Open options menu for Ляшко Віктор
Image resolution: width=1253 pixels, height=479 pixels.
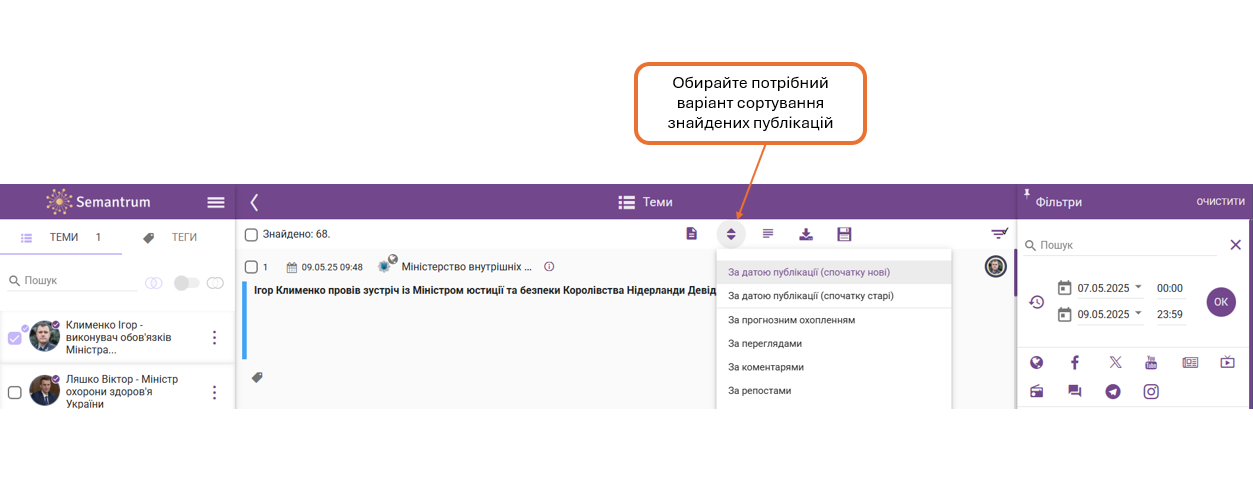click(213, 392)
